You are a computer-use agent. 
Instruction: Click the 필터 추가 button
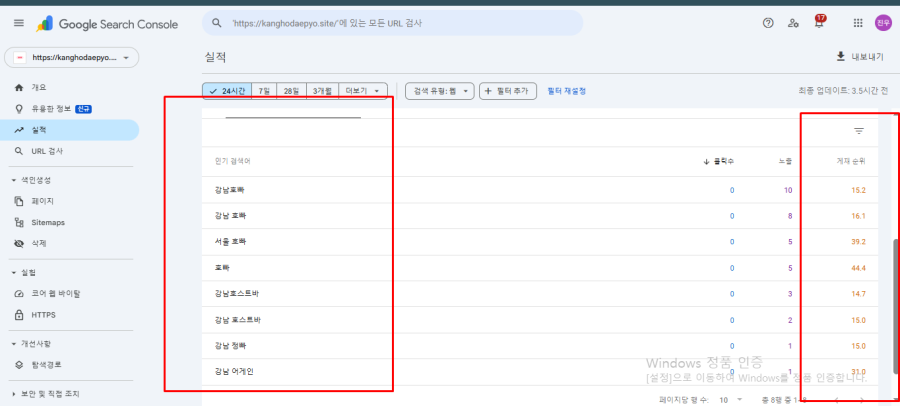click(x=508, y=91)
